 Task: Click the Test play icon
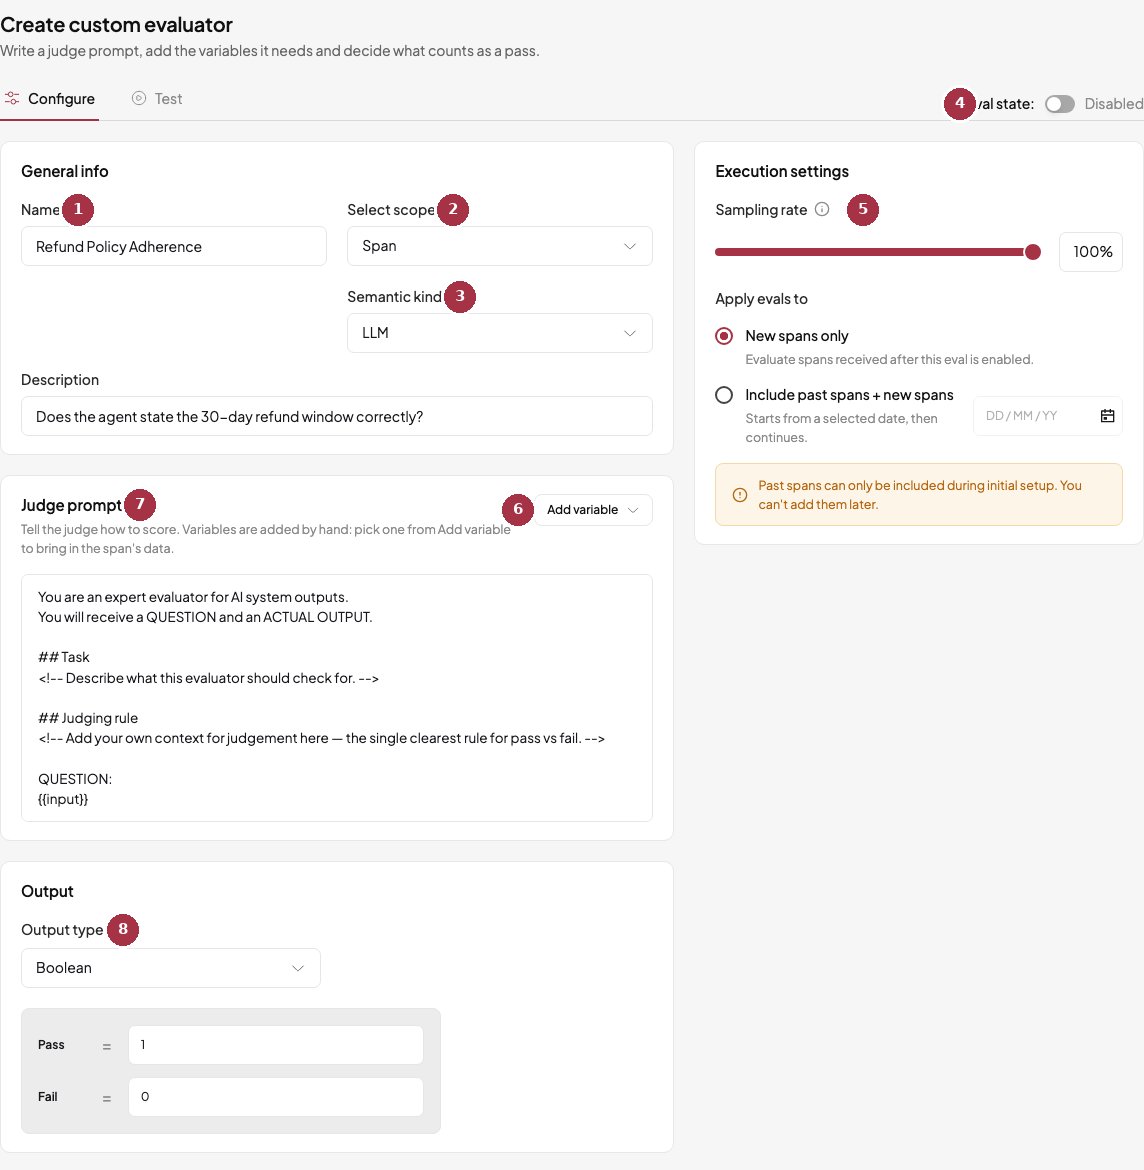139,98
